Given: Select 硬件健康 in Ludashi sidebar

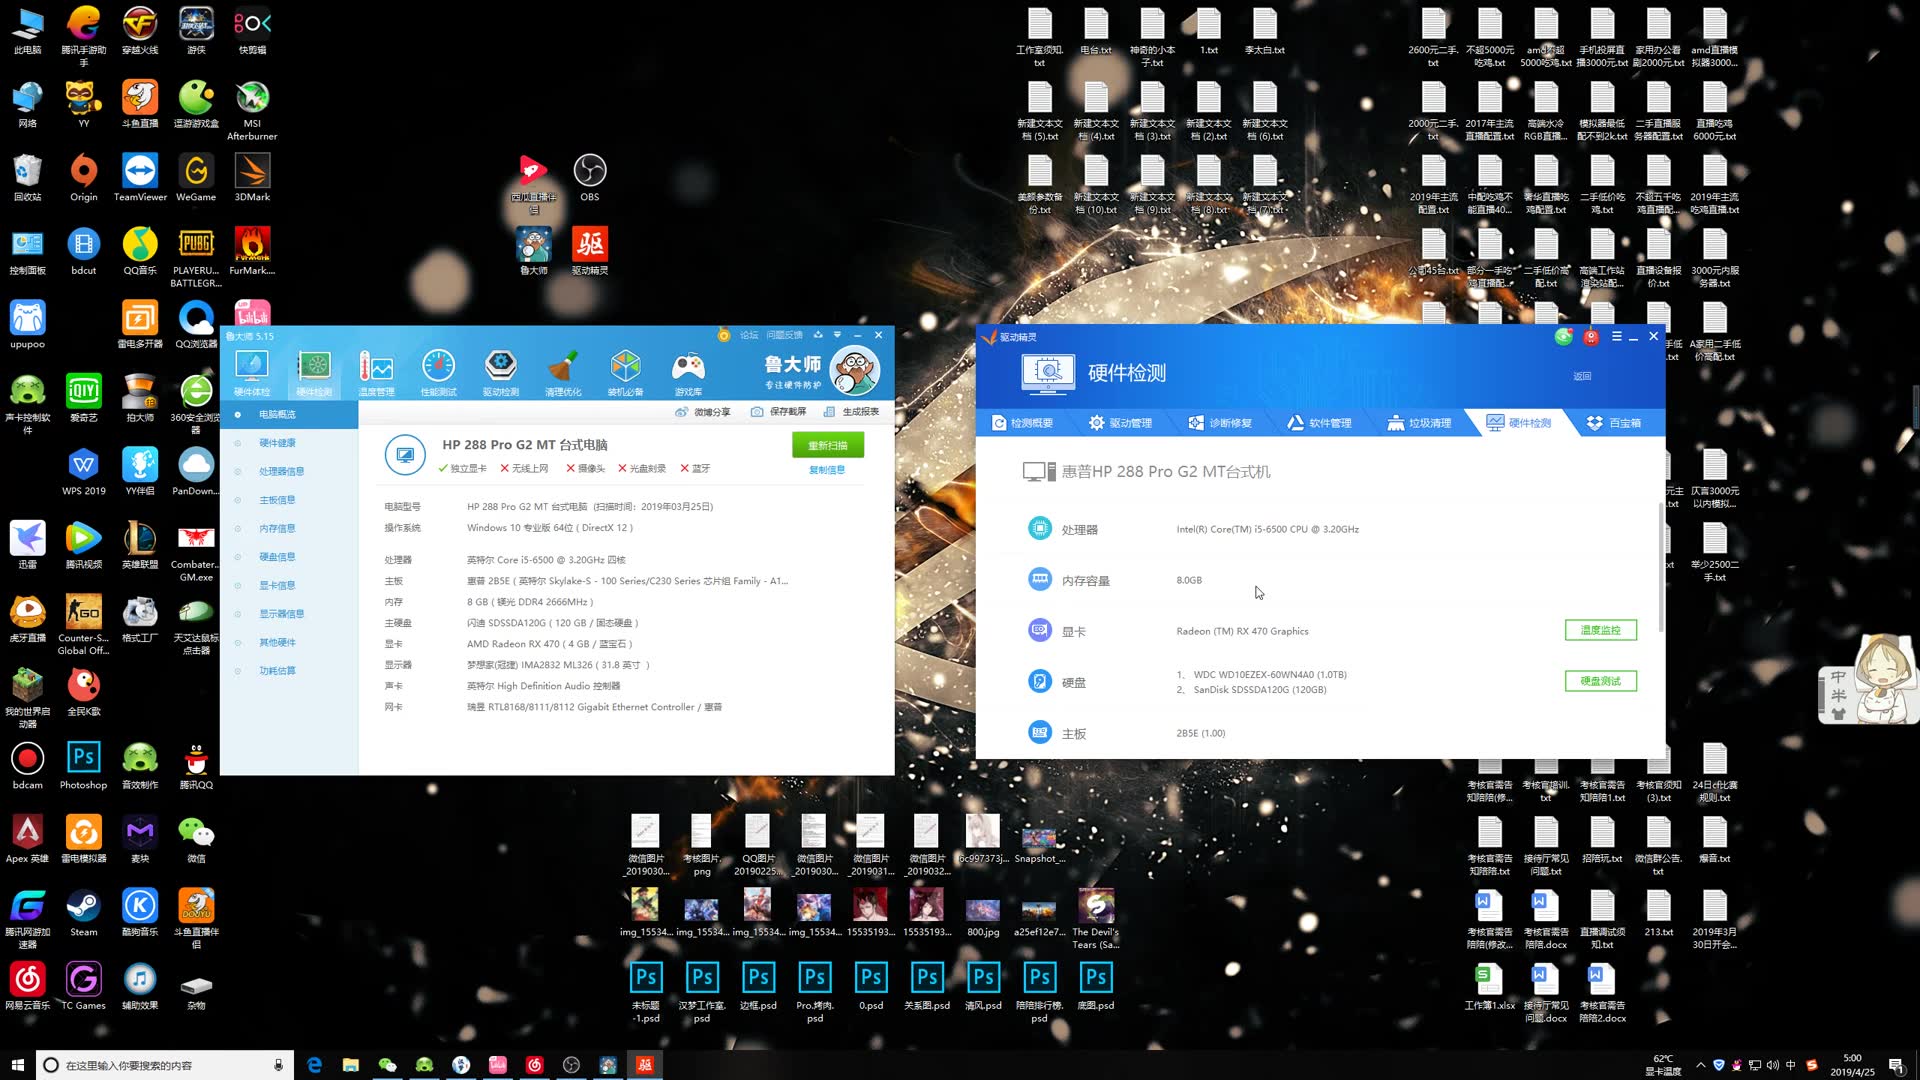Looking at the screenshot, I should (277, 443).
